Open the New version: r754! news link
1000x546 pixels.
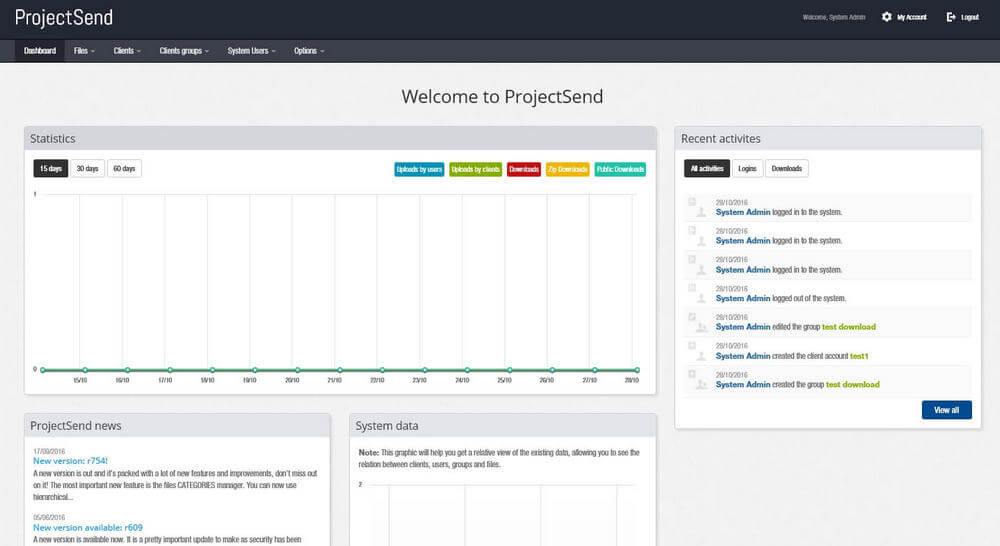70,461
